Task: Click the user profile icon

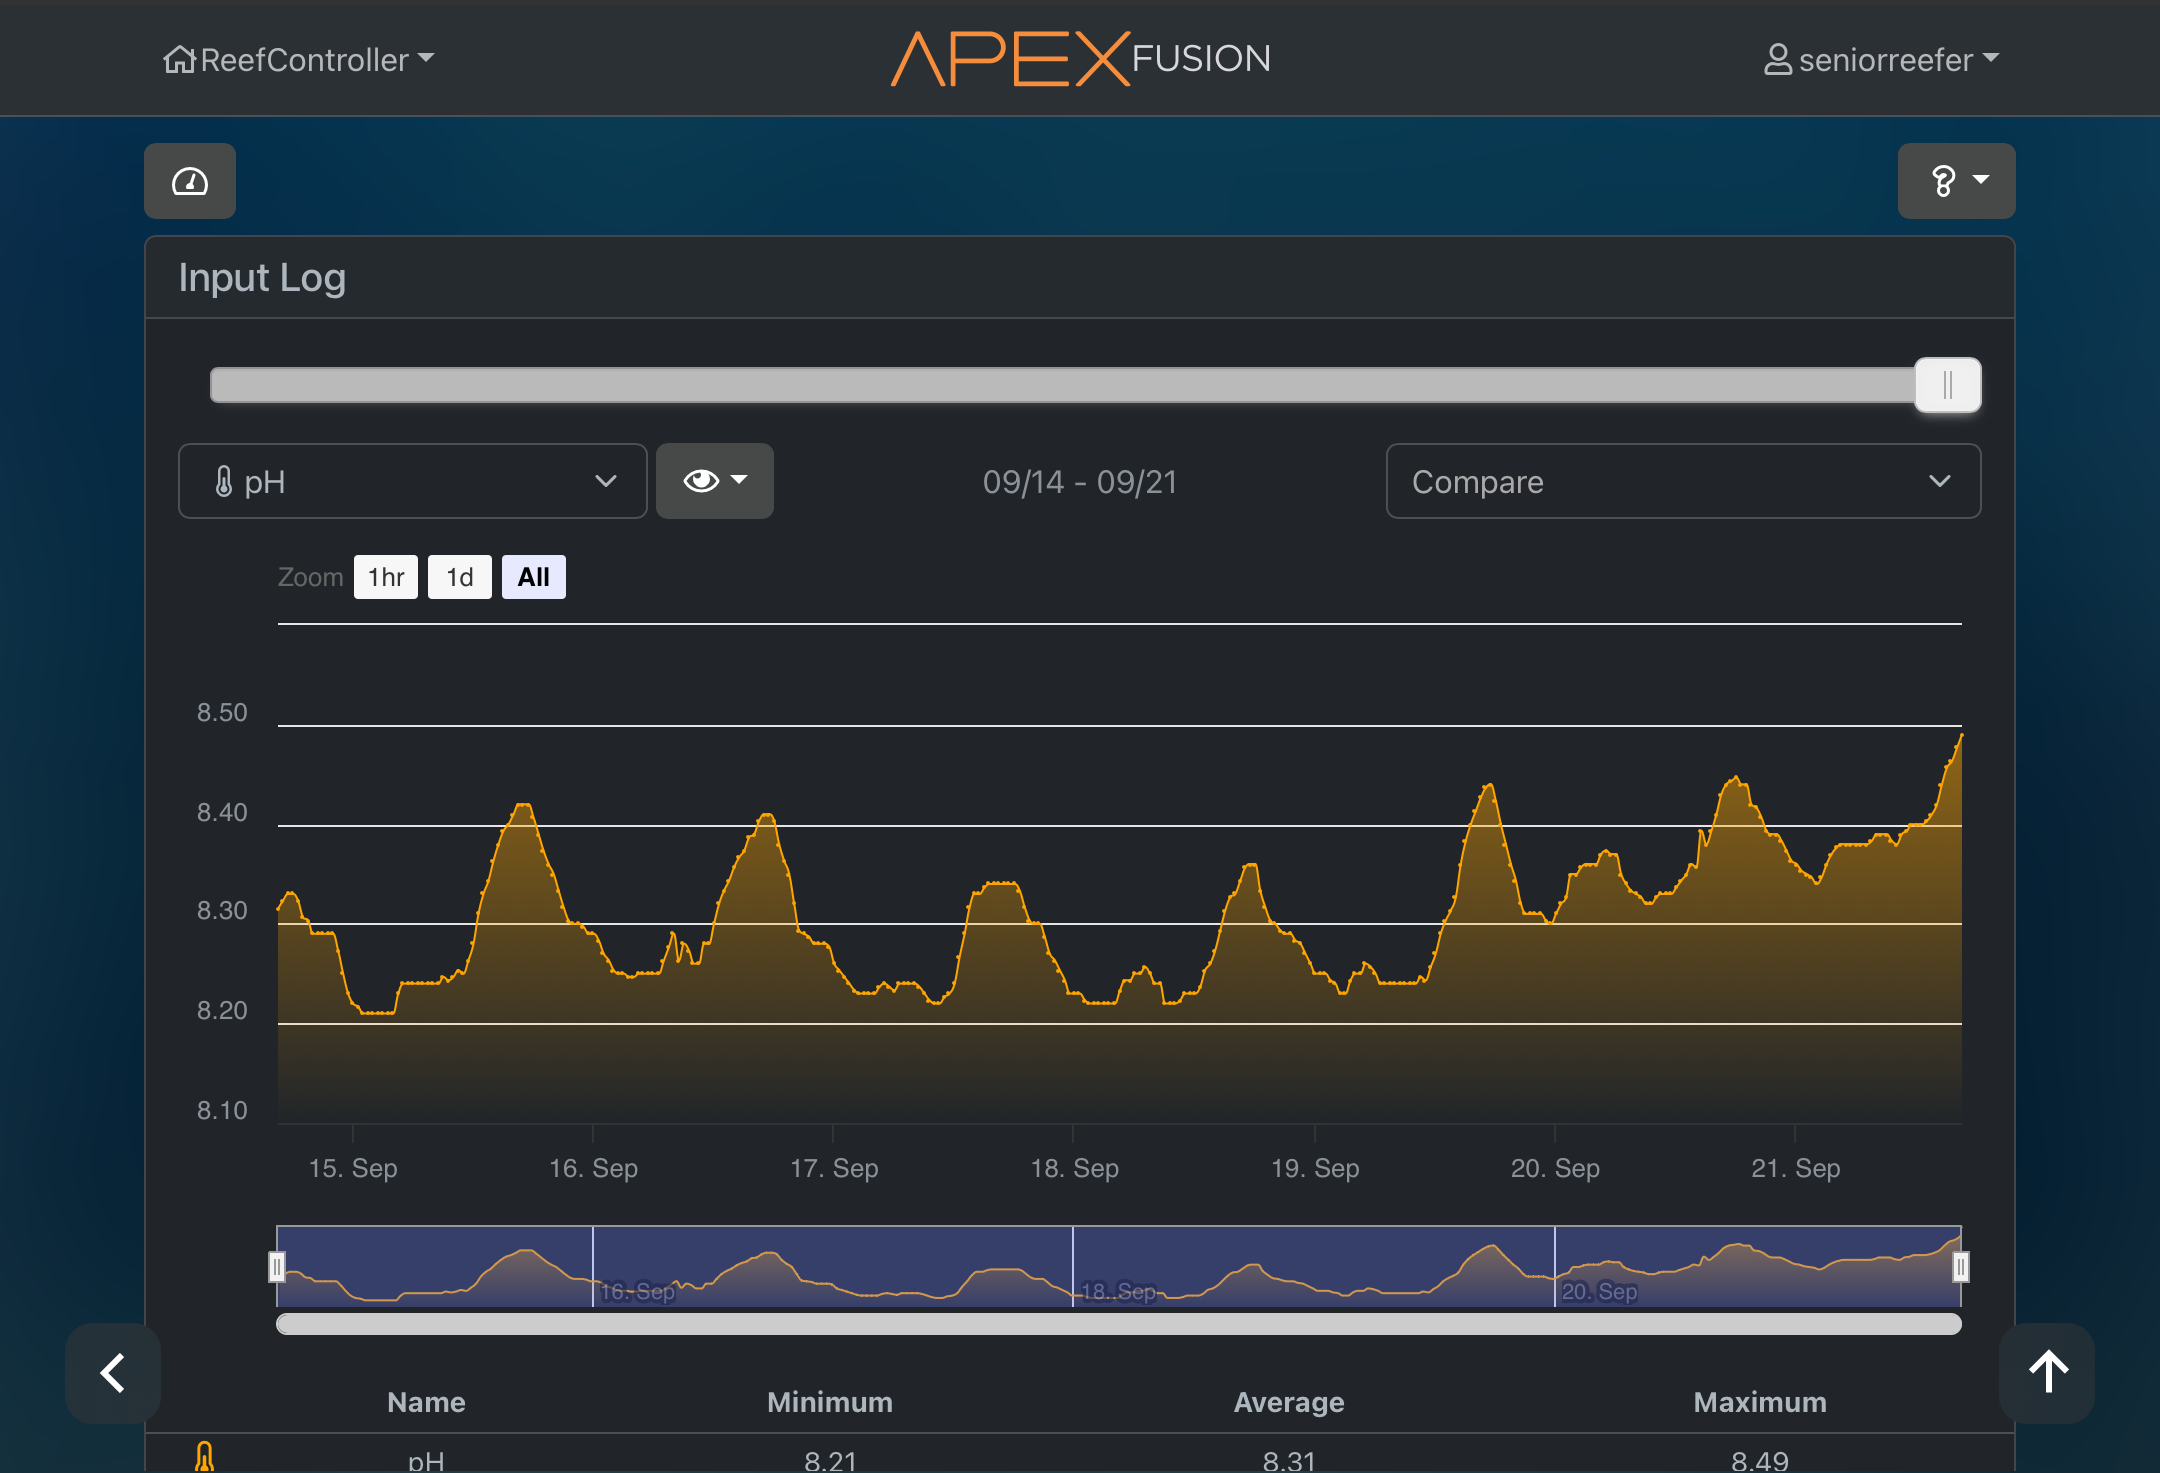Action: point(1777,59)
